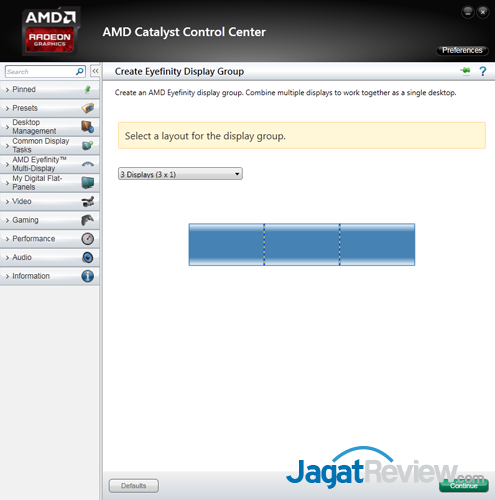This screenshot has width=495, height=500.
Task: Expand the Presets section chevron
Action: (7, 108)
